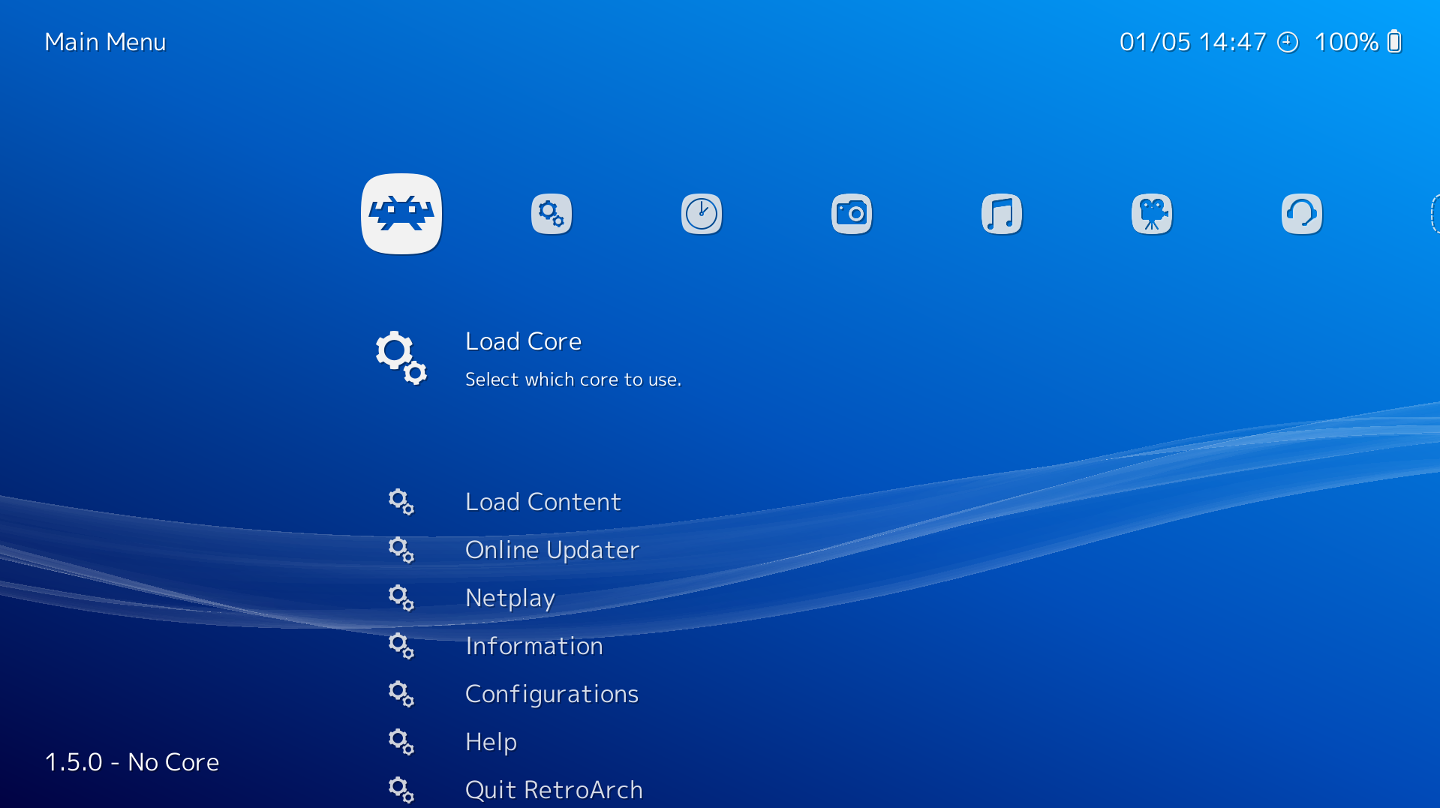Open the Online Updater menu entry
The height and width of the screenshot is (808, 1440).
pos(552,550)
